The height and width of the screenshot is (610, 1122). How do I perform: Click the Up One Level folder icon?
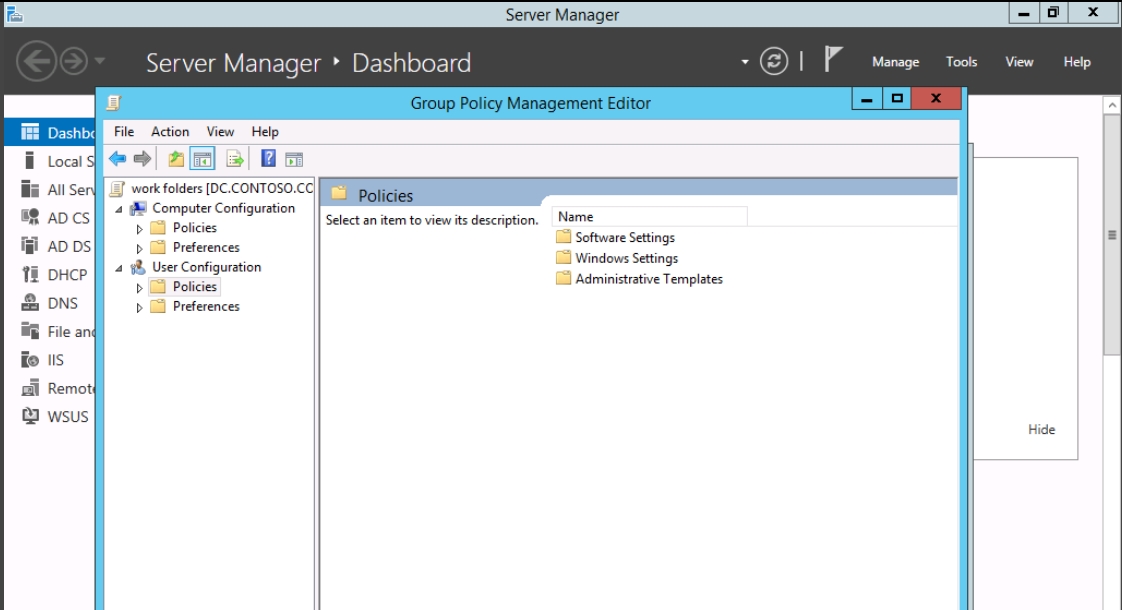coord(176,159)
